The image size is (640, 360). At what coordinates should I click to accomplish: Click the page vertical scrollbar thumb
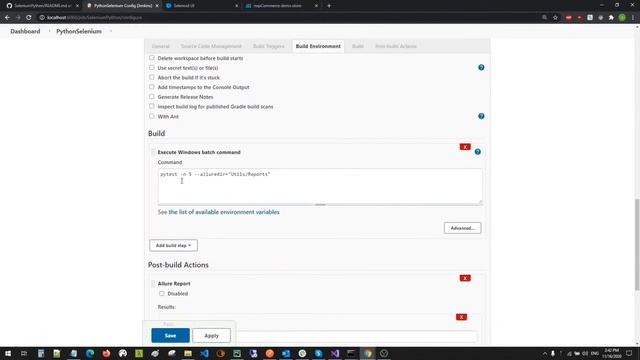click(x=637, y=244)
